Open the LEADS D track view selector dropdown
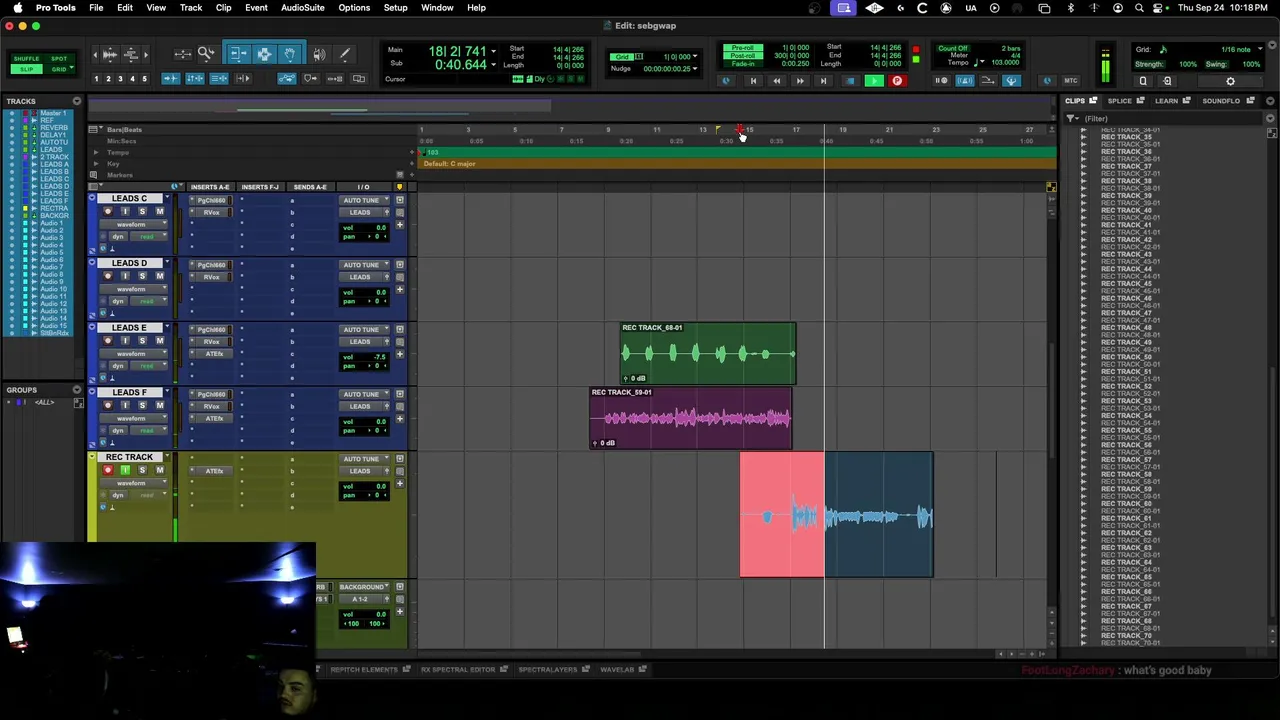The width and height of the screenshot is (1280, 720). click(x=131, y=289)
